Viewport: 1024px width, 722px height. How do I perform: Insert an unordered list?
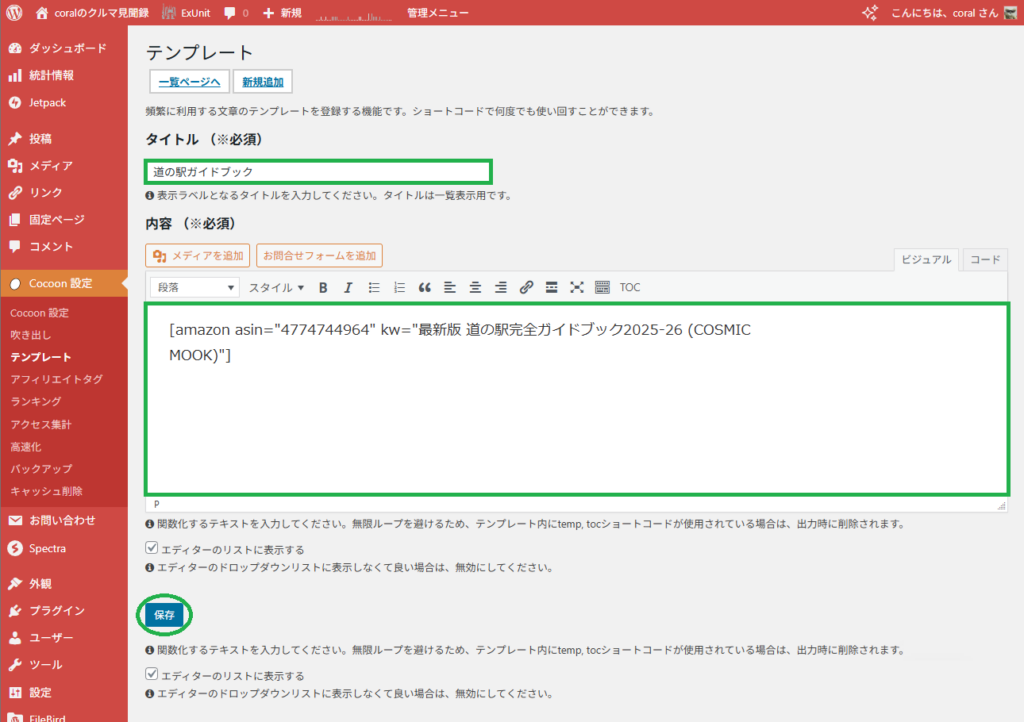pos(372,287)
